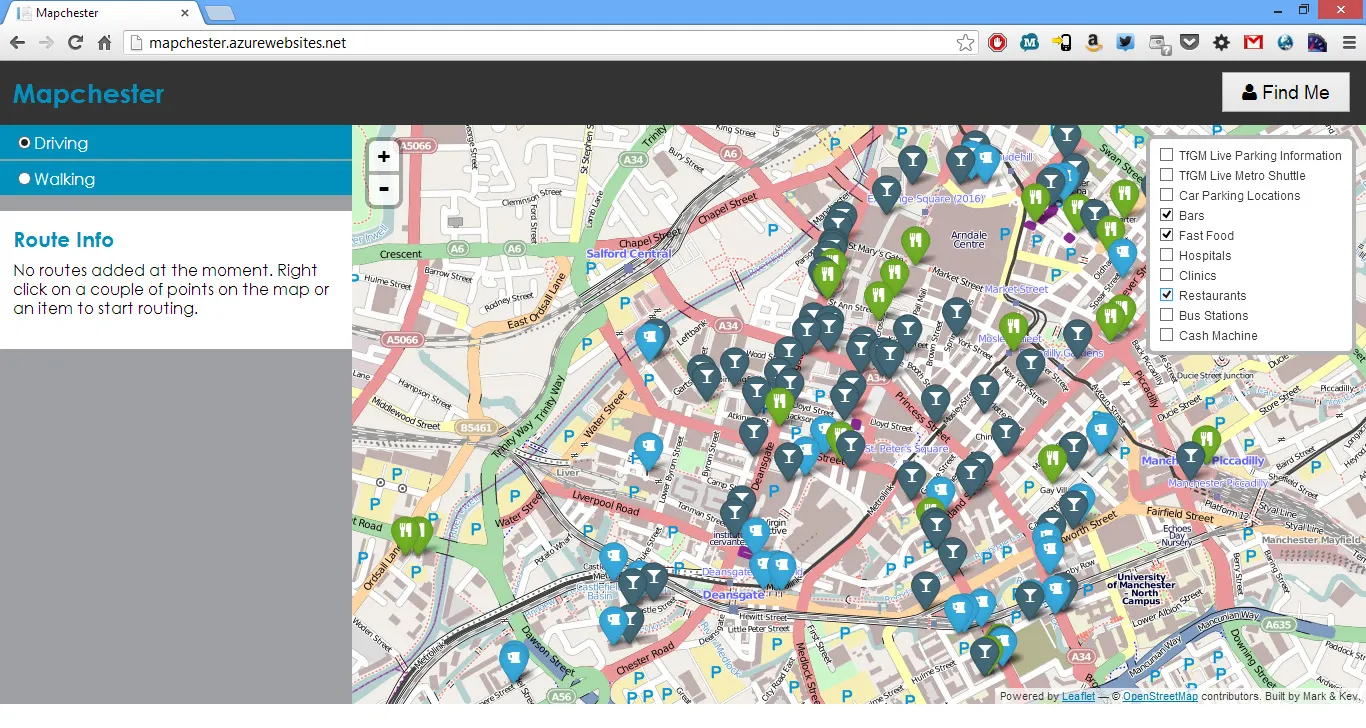The width and height of the screenshot is (1366, 728).
Task: Go to browser home page icon
Action: (104, 43)
